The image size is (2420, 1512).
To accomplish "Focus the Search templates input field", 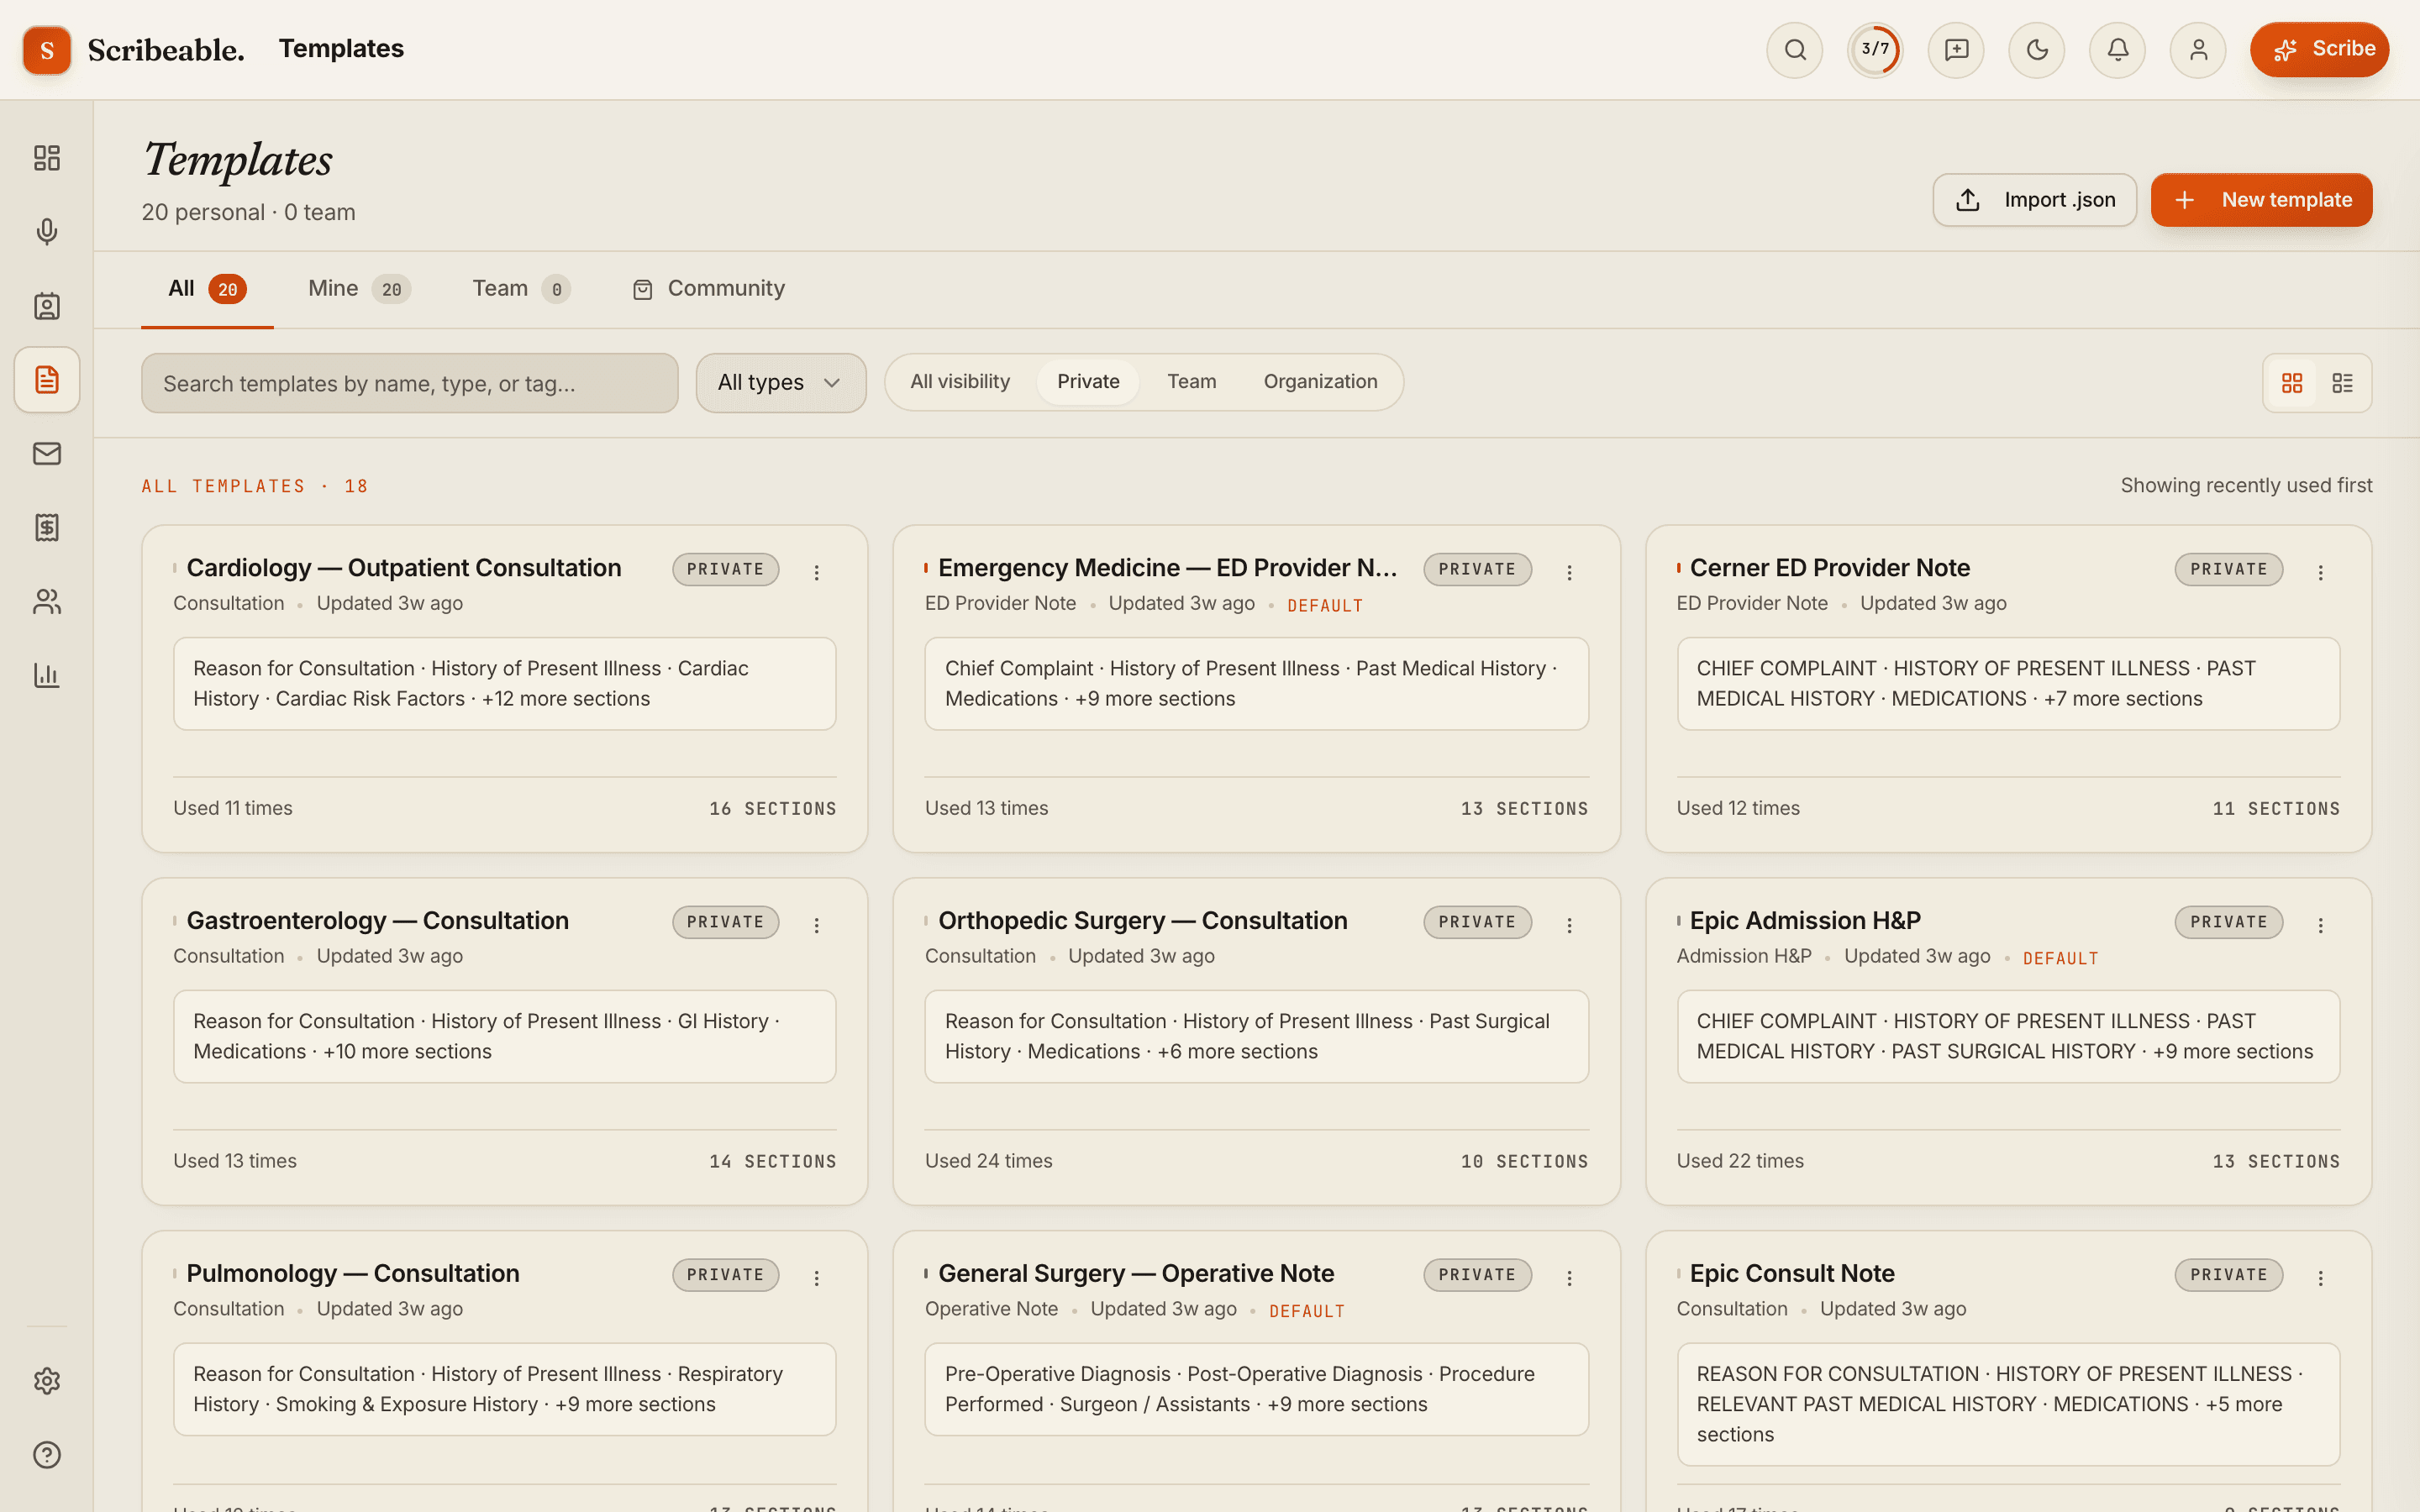I will point(410,383).
